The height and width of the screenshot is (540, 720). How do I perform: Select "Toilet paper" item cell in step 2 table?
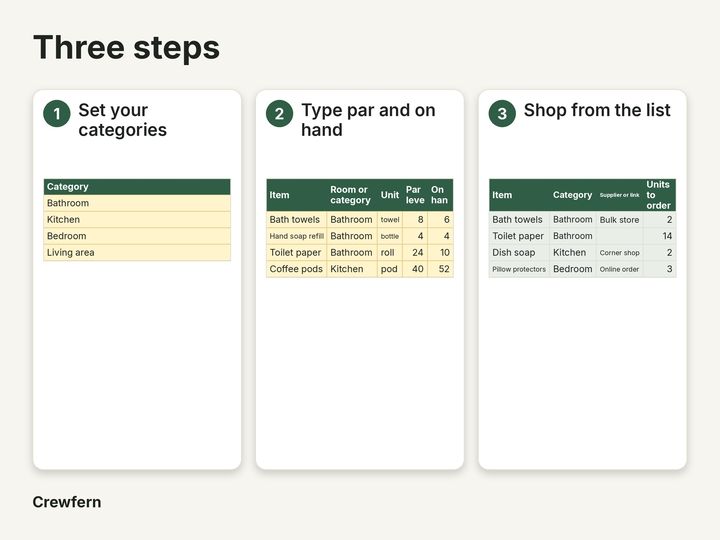click(297, 253)
